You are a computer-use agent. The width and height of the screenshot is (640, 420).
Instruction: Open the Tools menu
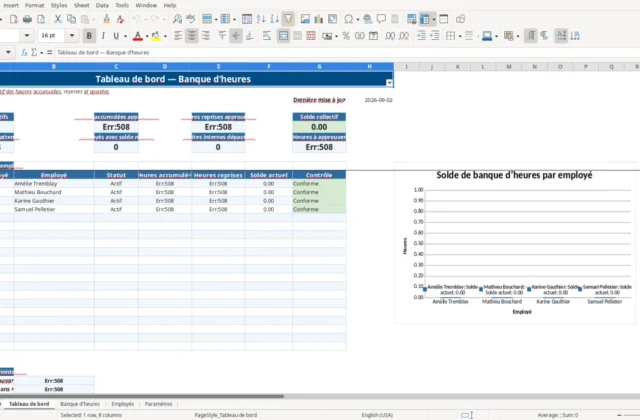click(122, 5)
